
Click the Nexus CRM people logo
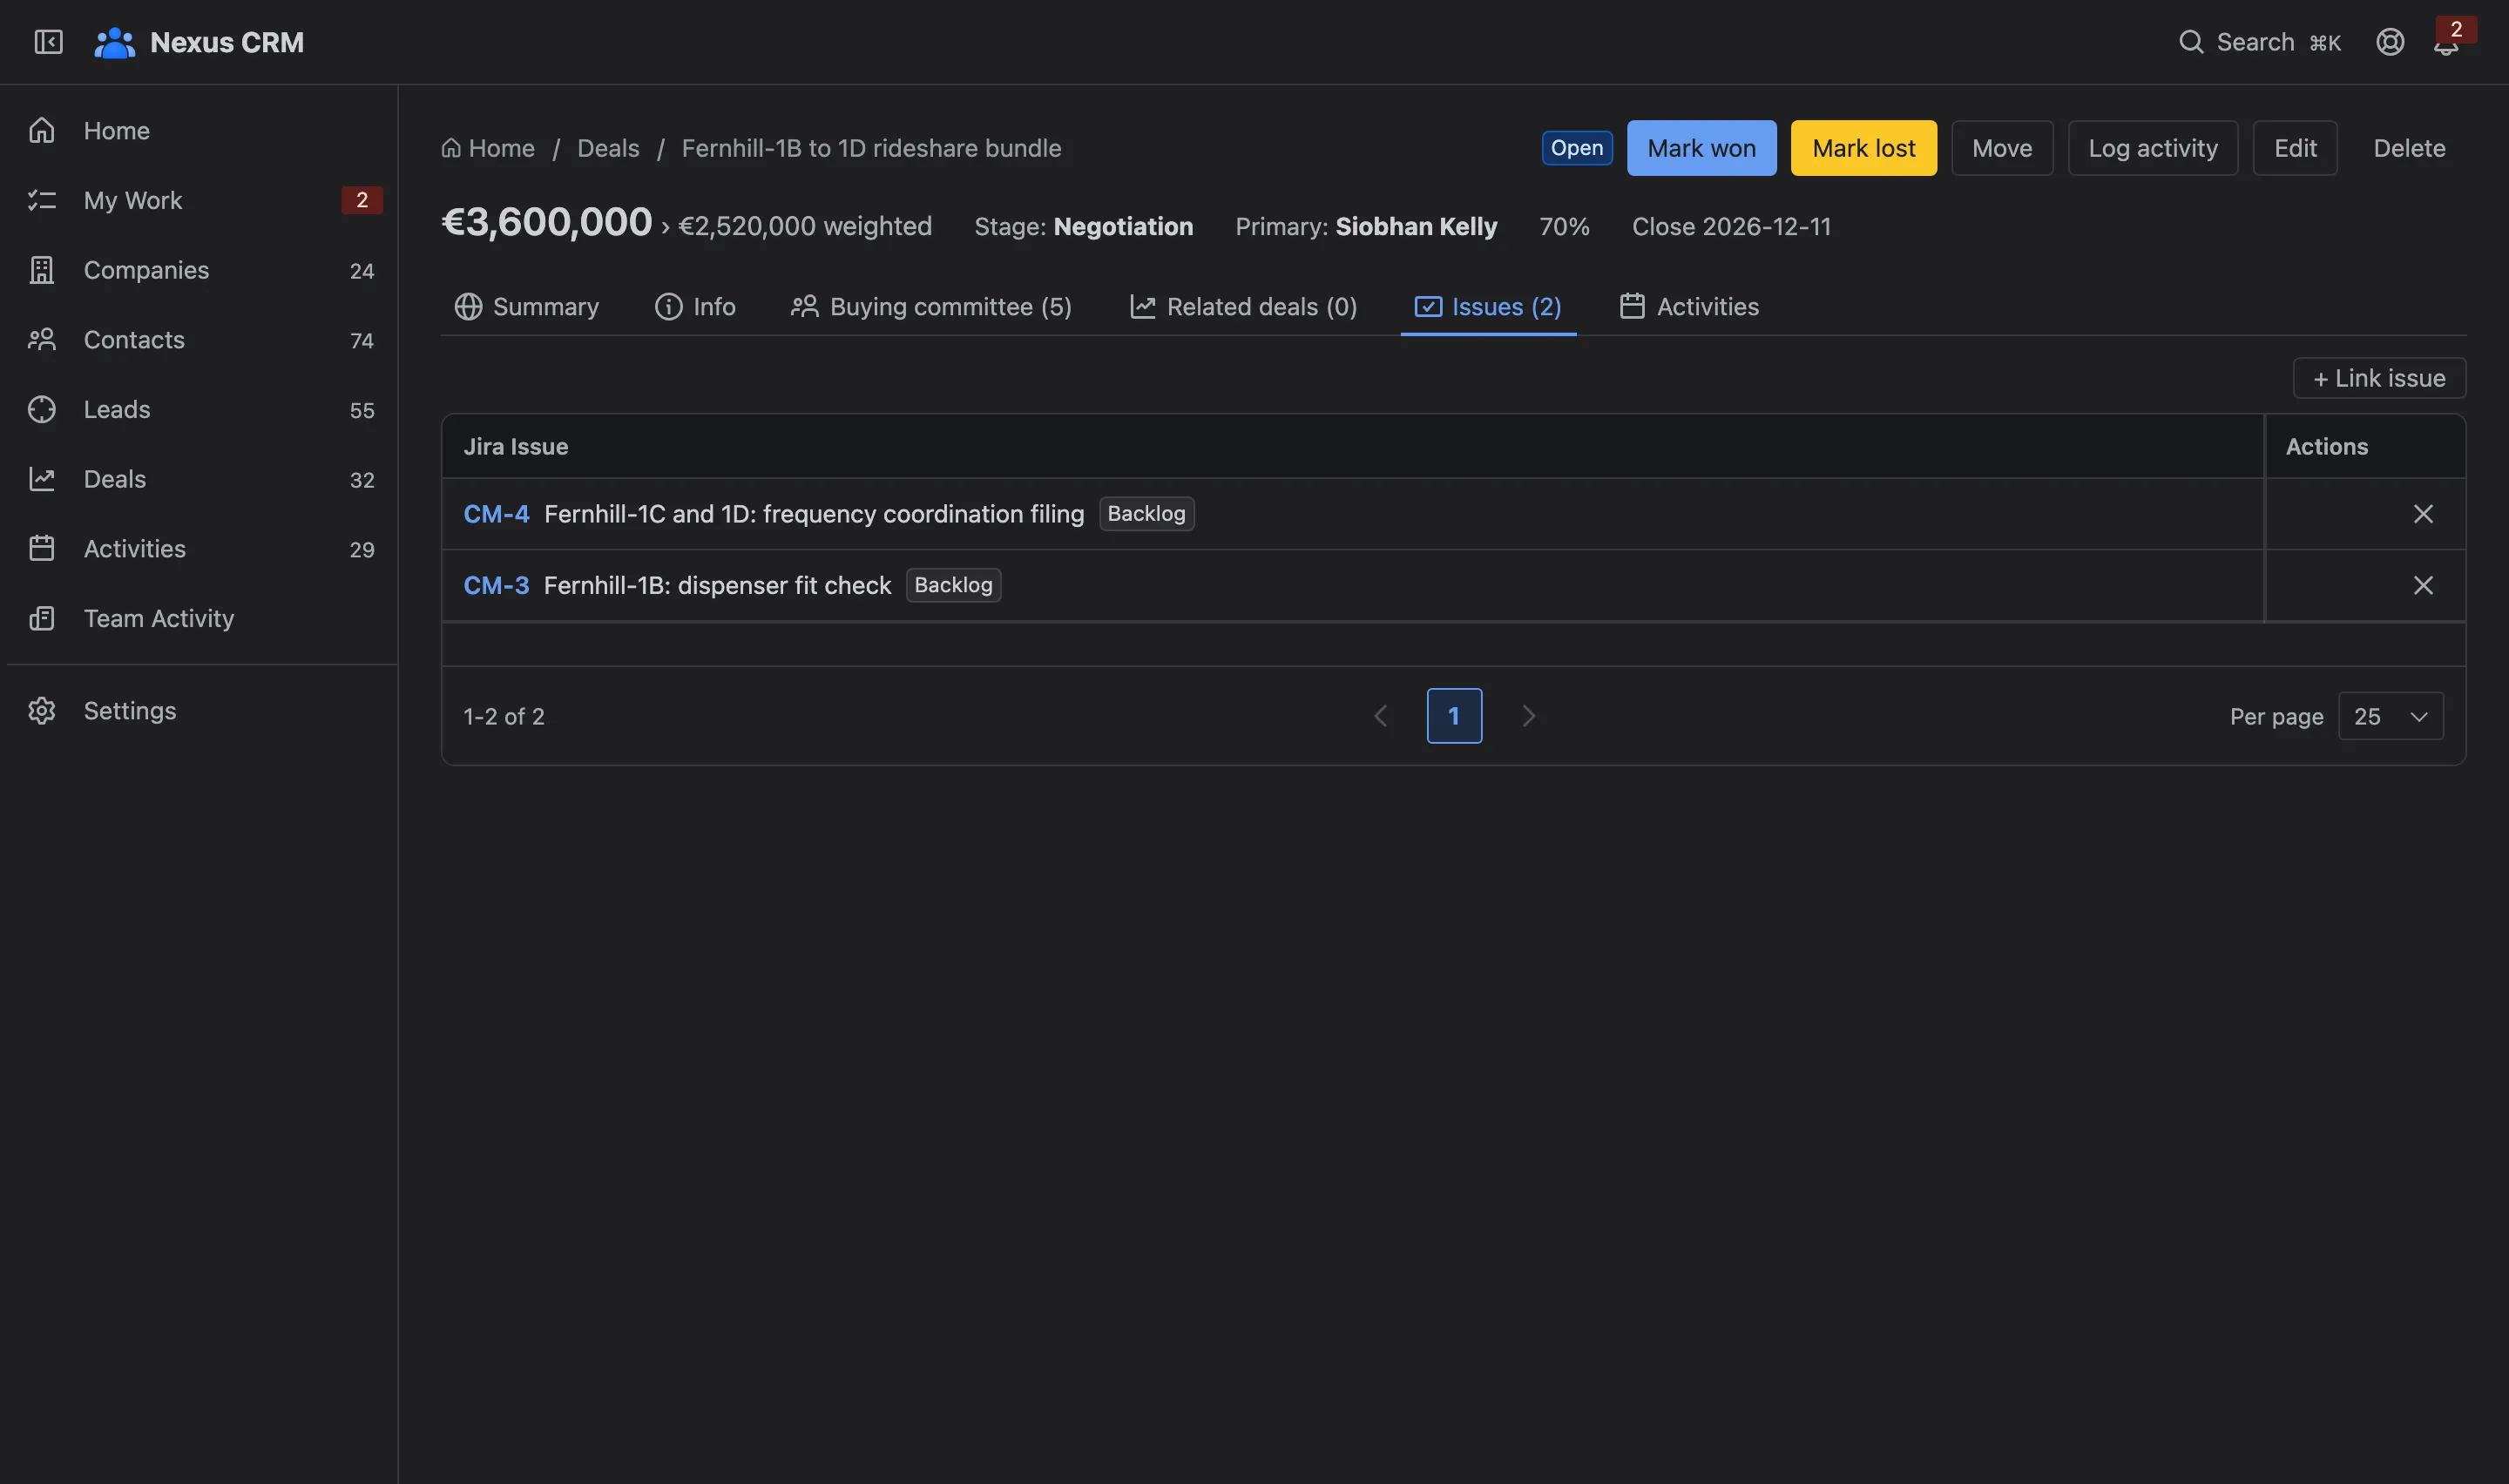click(x=114, y=42)
